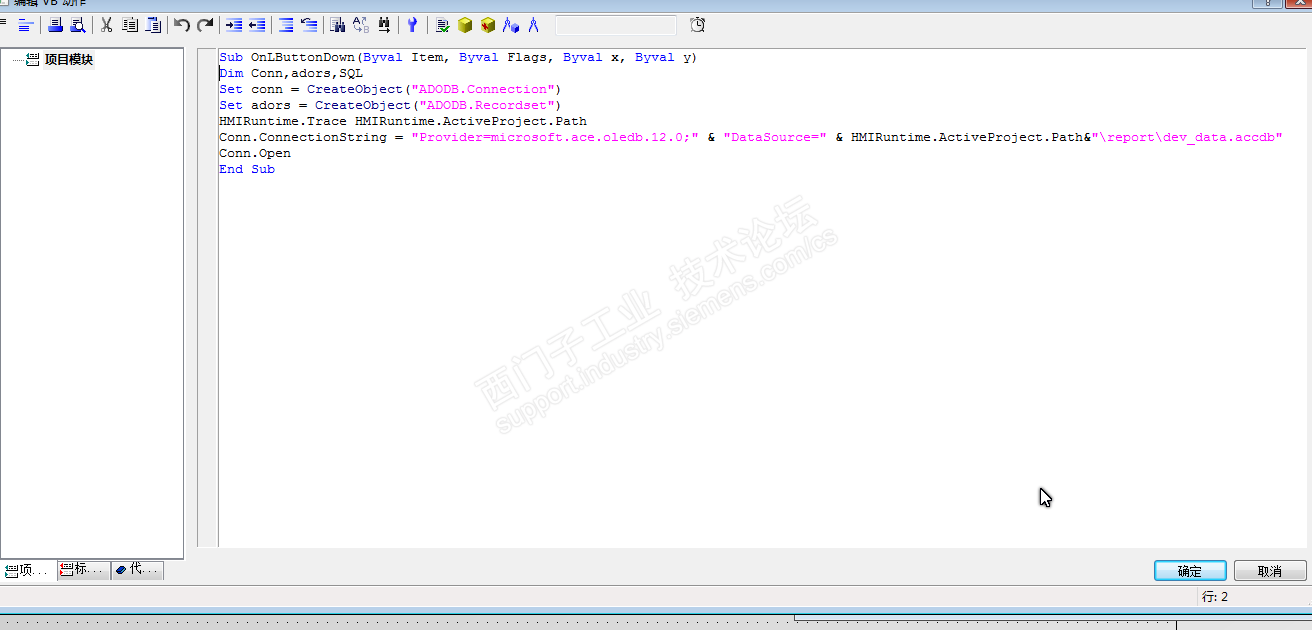The height and width of the screenshot is (630, 1312).
Task: Click the HMIRuntime.Trace code line
Action: [x=403, y=121]
